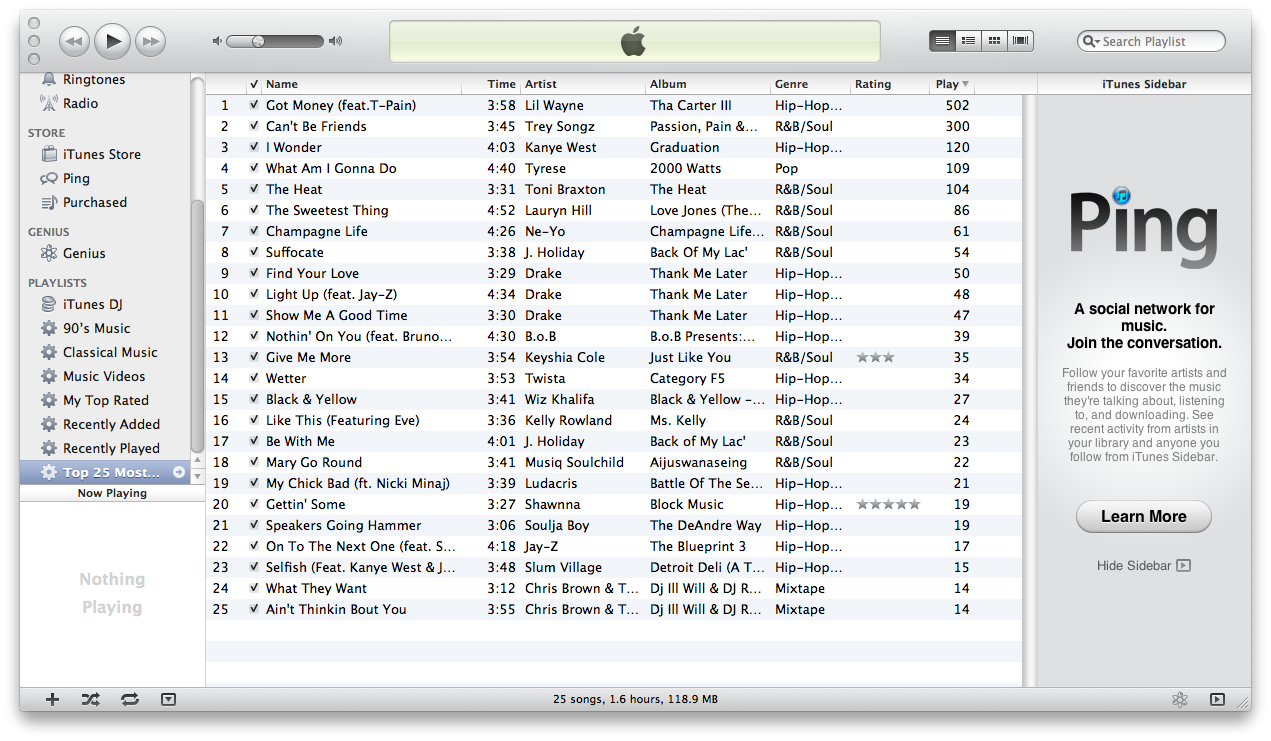Image resolution: width=1271 pixels, height=741 pixels.
Task: Select Recently Added playlist
Action: [111, 424]
